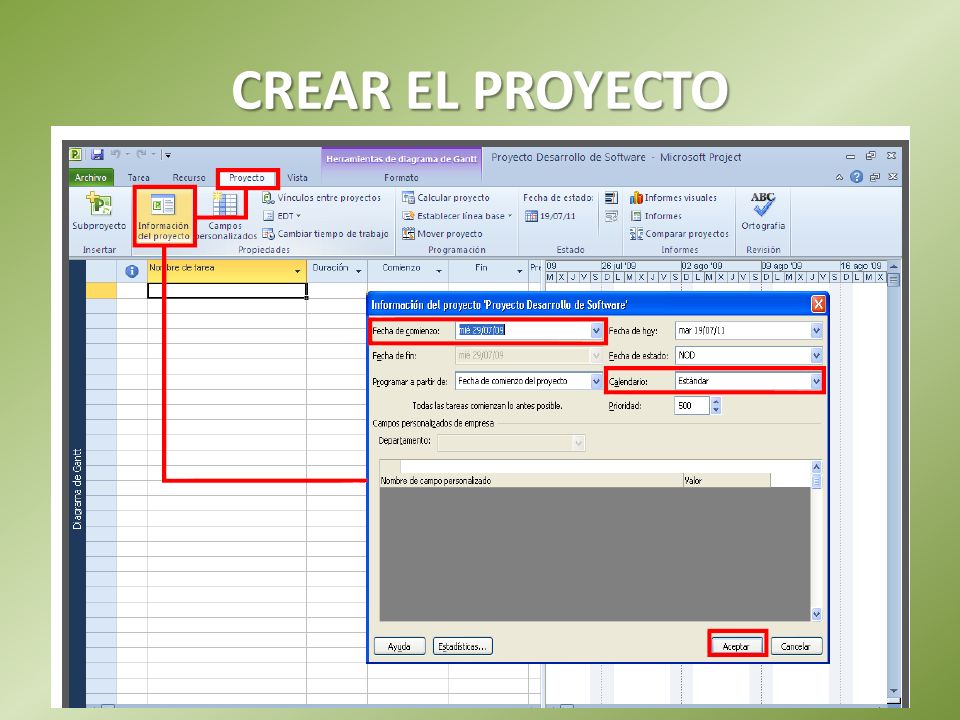Viewport: 960px width, 720px height.
Task: Click the Valor column header
Action: pyautogui.click(x=726, y=481)
